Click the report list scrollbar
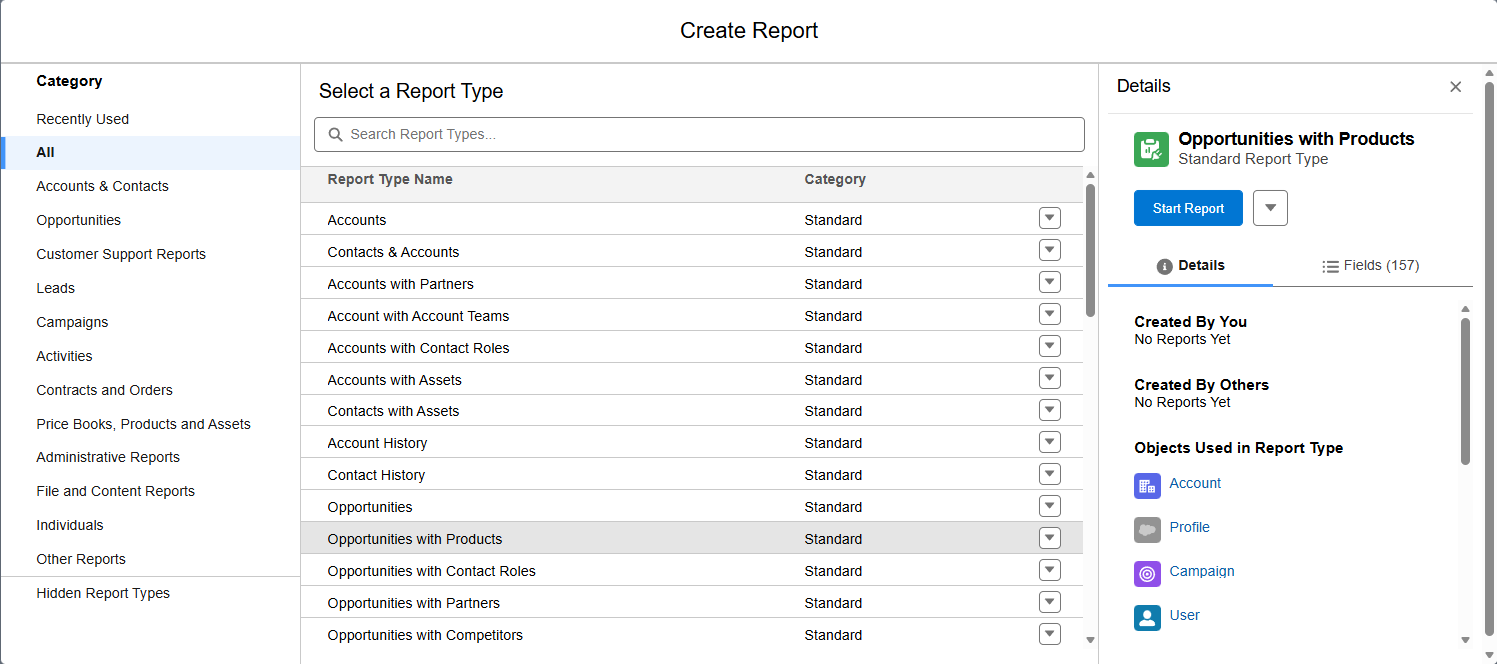This screenshot has width=1497, height=664. coord(1090,250)
